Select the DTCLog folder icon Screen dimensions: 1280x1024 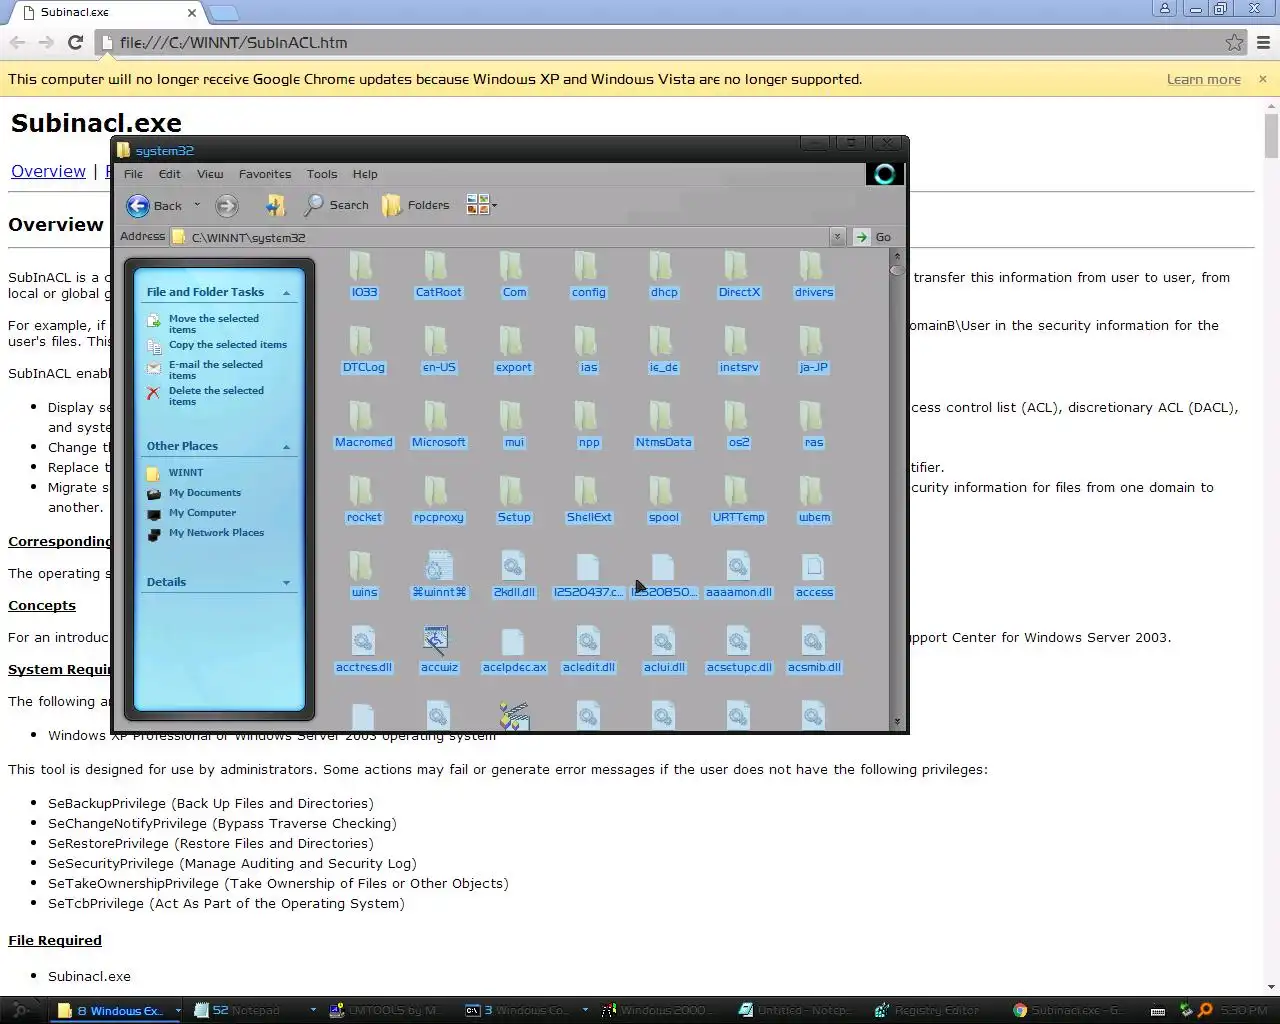[x=363, y=341]
